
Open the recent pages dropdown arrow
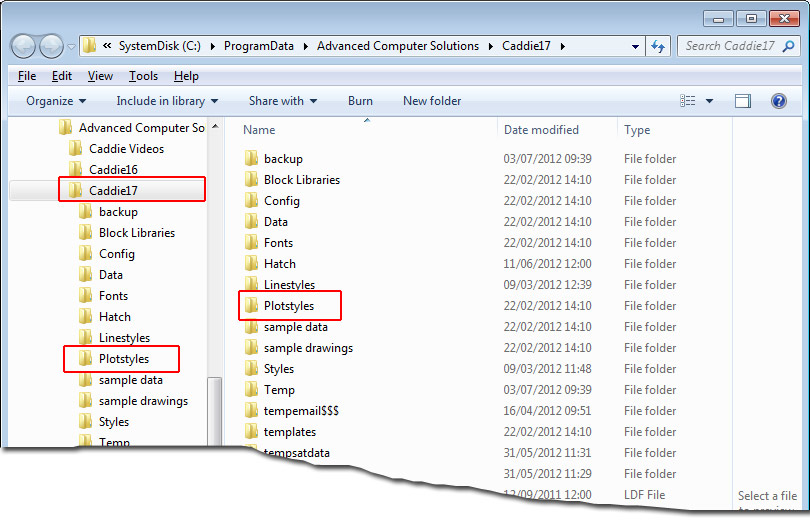click(71, 47)
